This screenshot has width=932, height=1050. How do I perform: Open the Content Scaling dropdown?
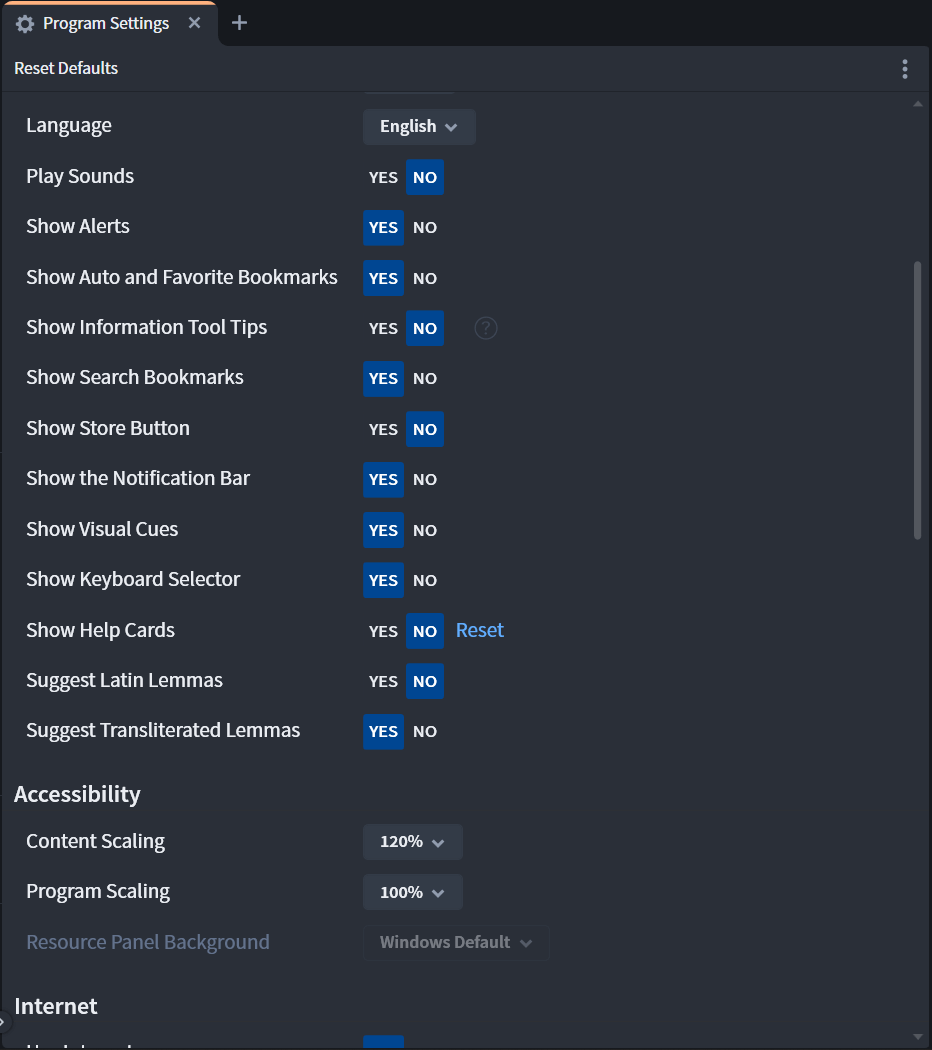click(x=412, y=842)
